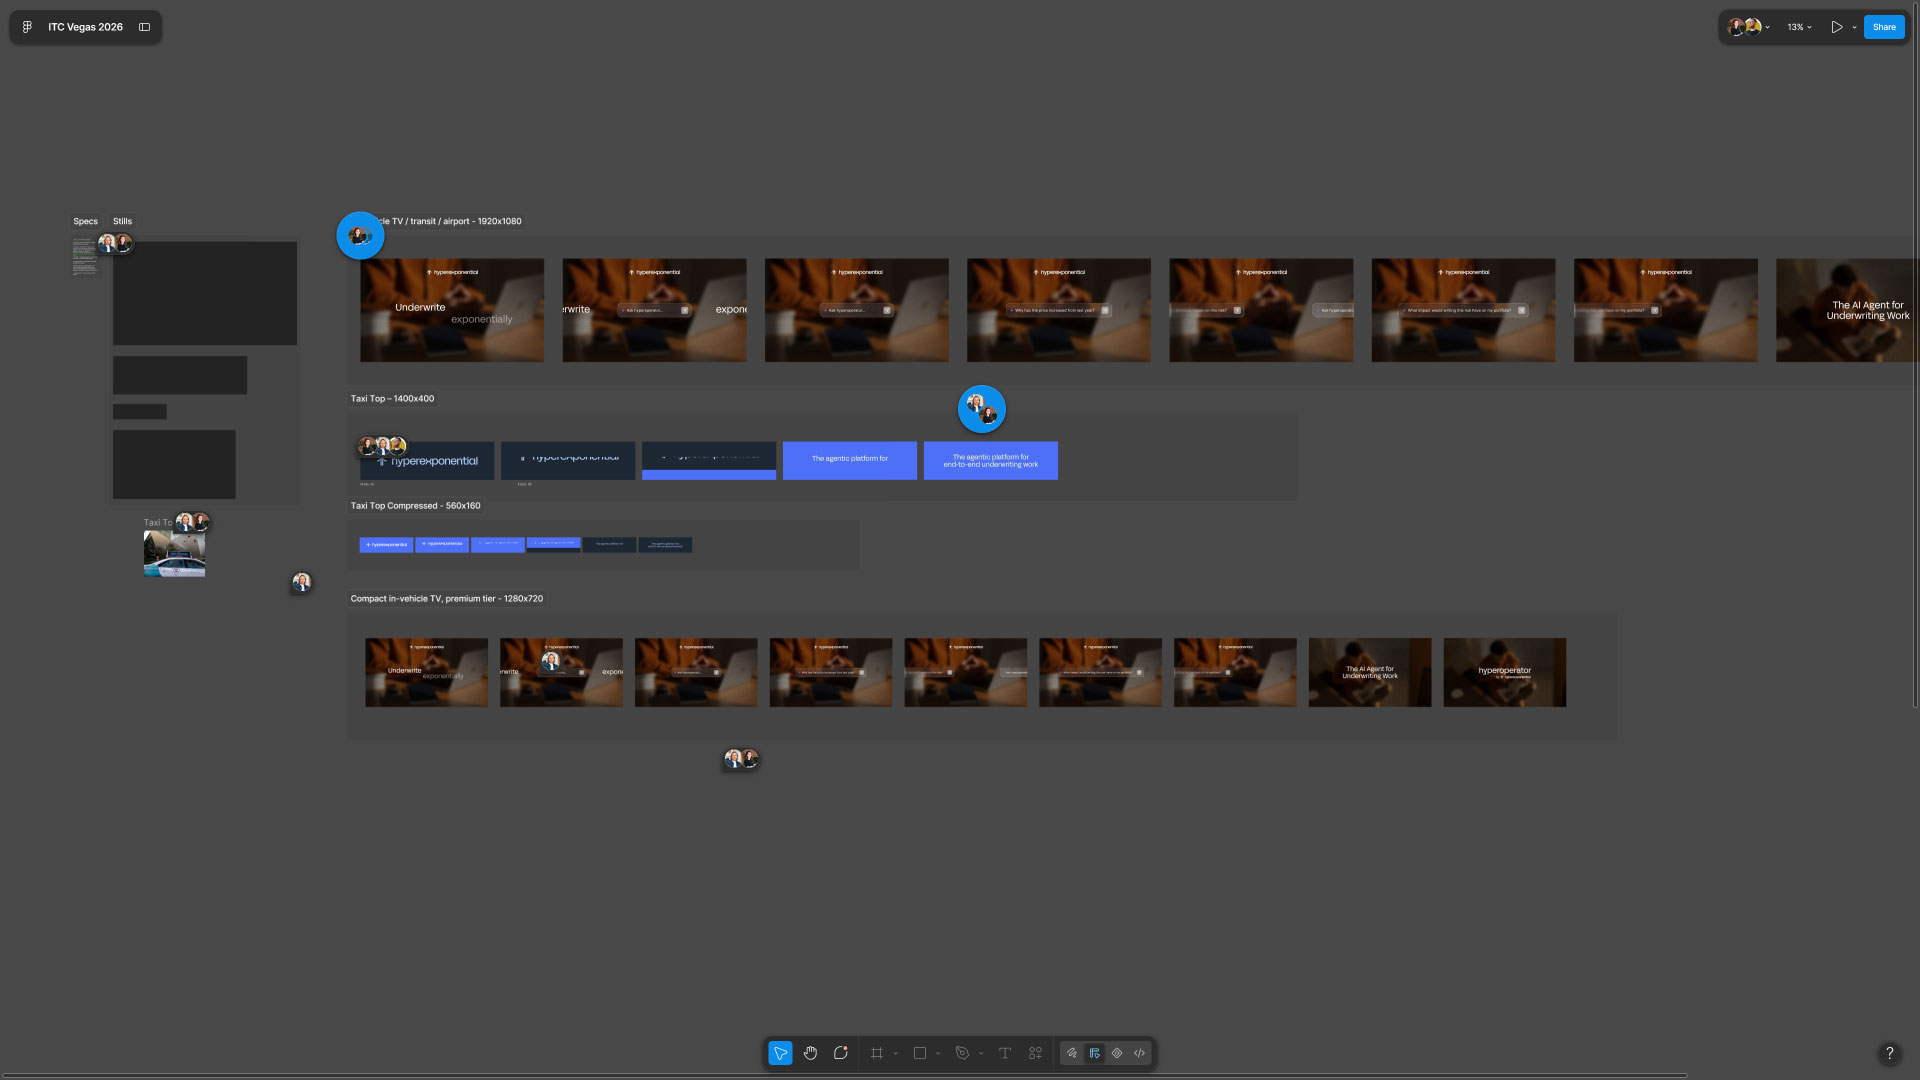
Task: Click the highlighted blue mode icon in toolbar
Action: pos(1095,1053)
